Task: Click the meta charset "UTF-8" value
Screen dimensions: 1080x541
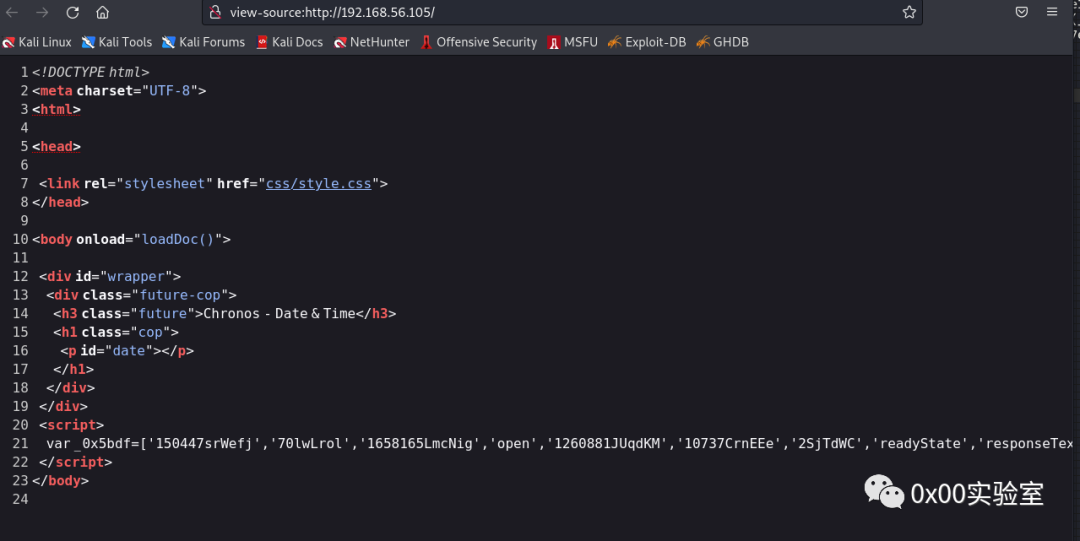Action: pyautogui.click(x=169, y=90)
